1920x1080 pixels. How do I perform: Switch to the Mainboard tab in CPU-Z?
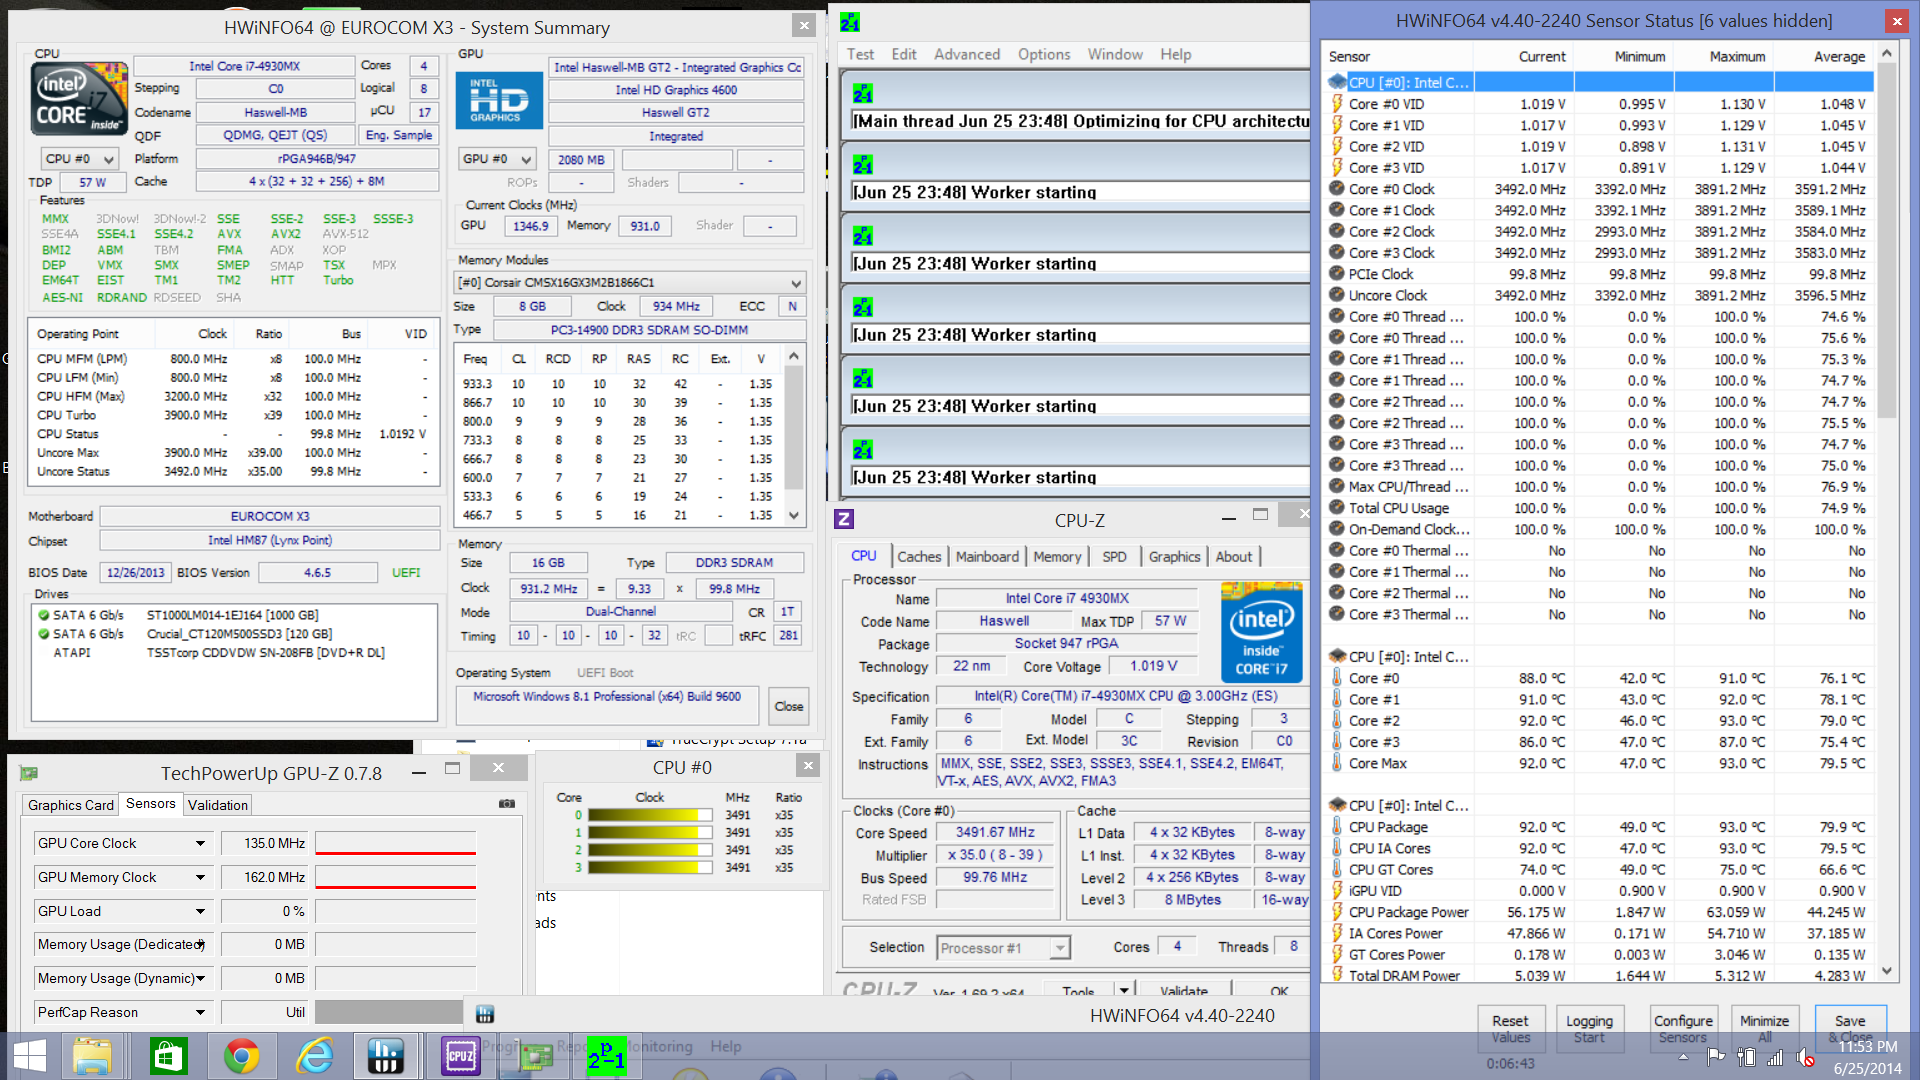tap(987, 557)
